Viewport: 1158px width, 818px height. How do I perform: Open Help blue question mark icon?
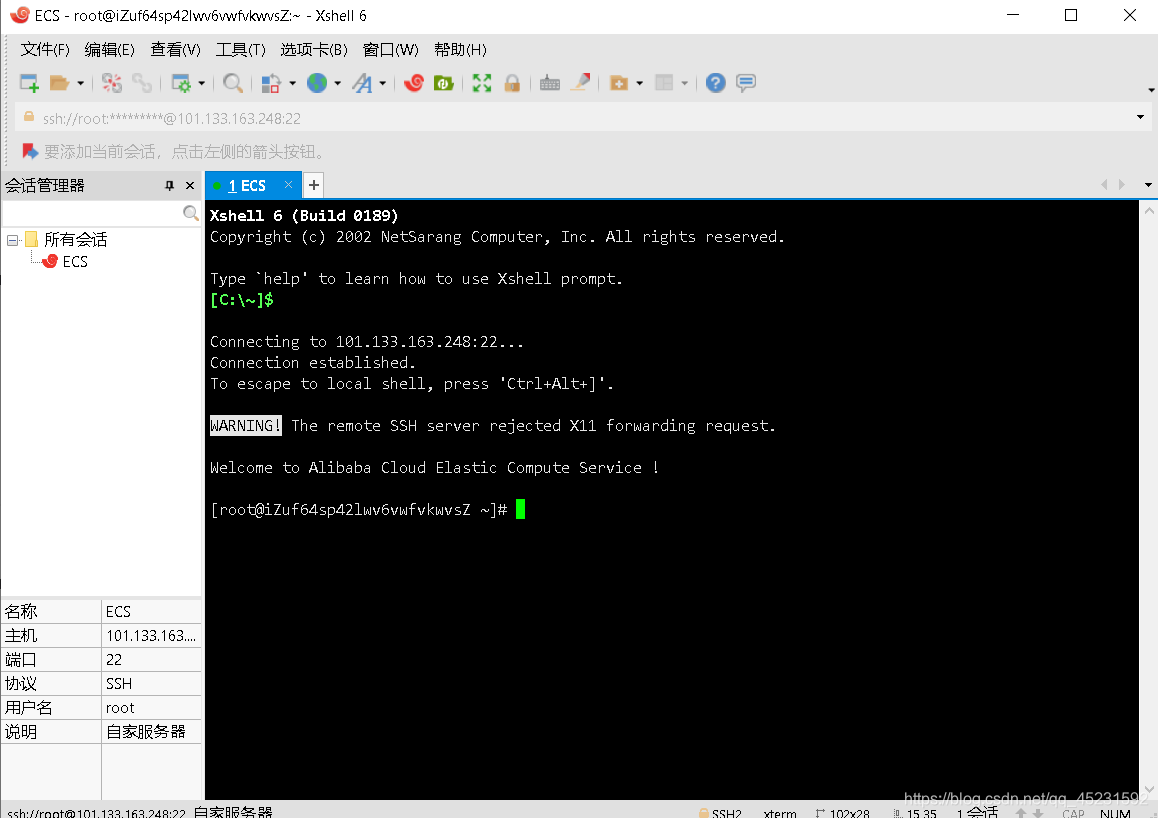pos(716,83)
